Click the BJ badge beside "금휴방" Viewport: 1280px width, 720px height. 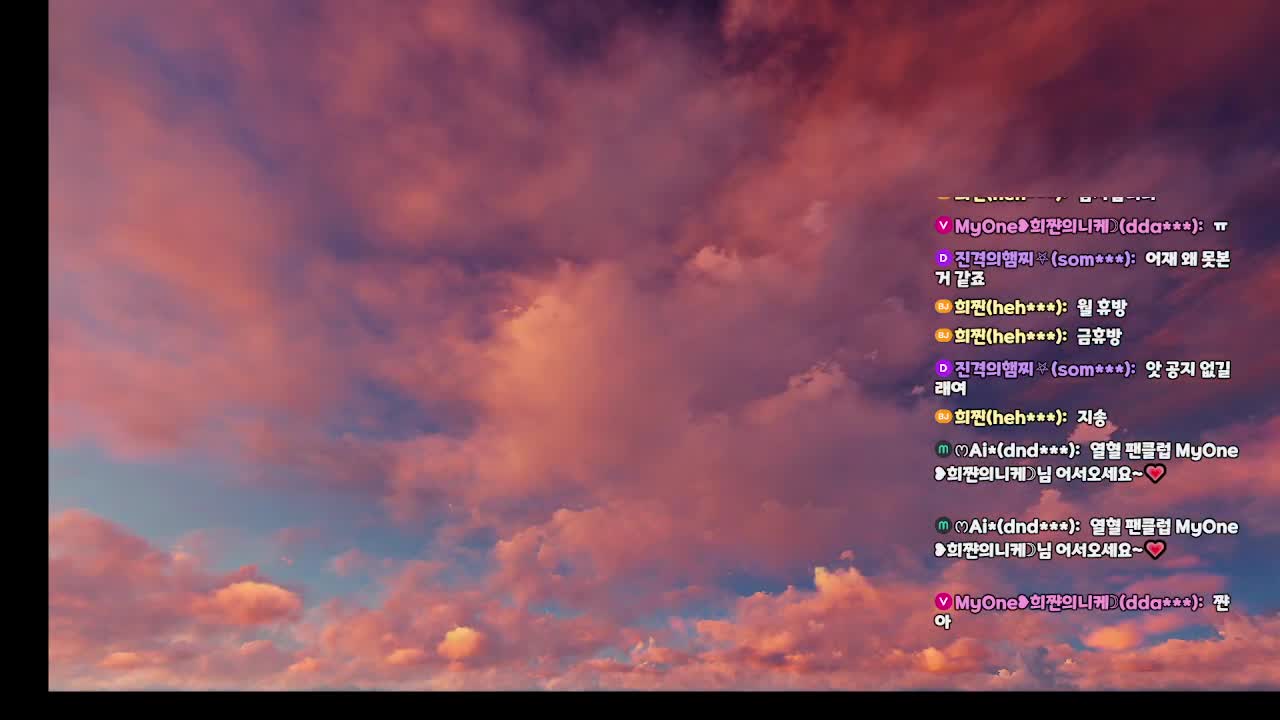pos(943,336)
